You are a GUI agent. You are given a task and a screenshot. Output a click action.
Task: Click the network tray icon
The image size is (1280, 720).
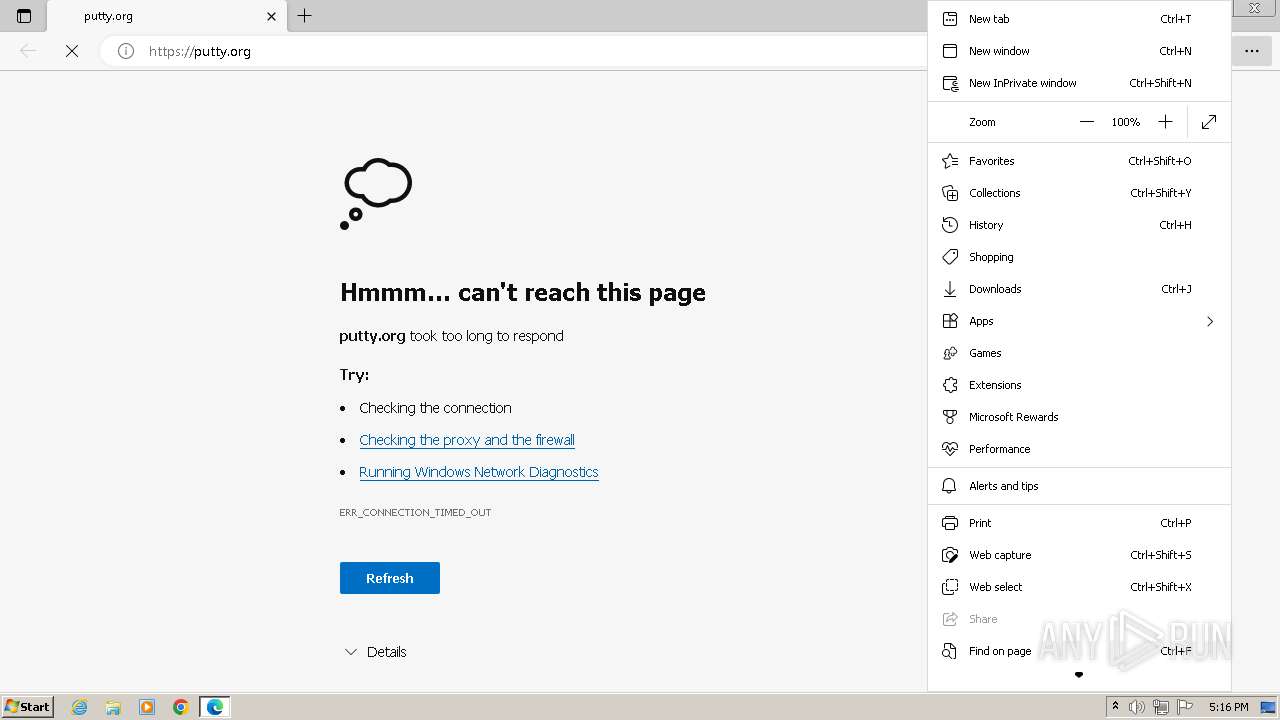[x=1161, y=707]
